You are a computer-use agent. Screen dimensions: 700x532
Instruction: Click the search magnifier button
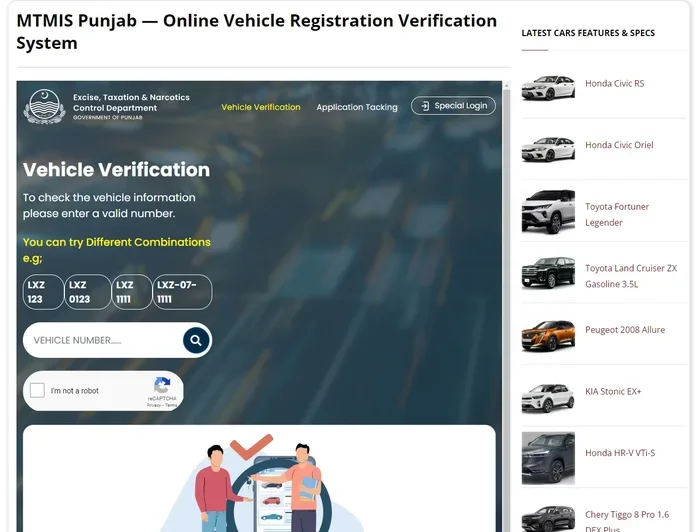click(x=196, y=340)
